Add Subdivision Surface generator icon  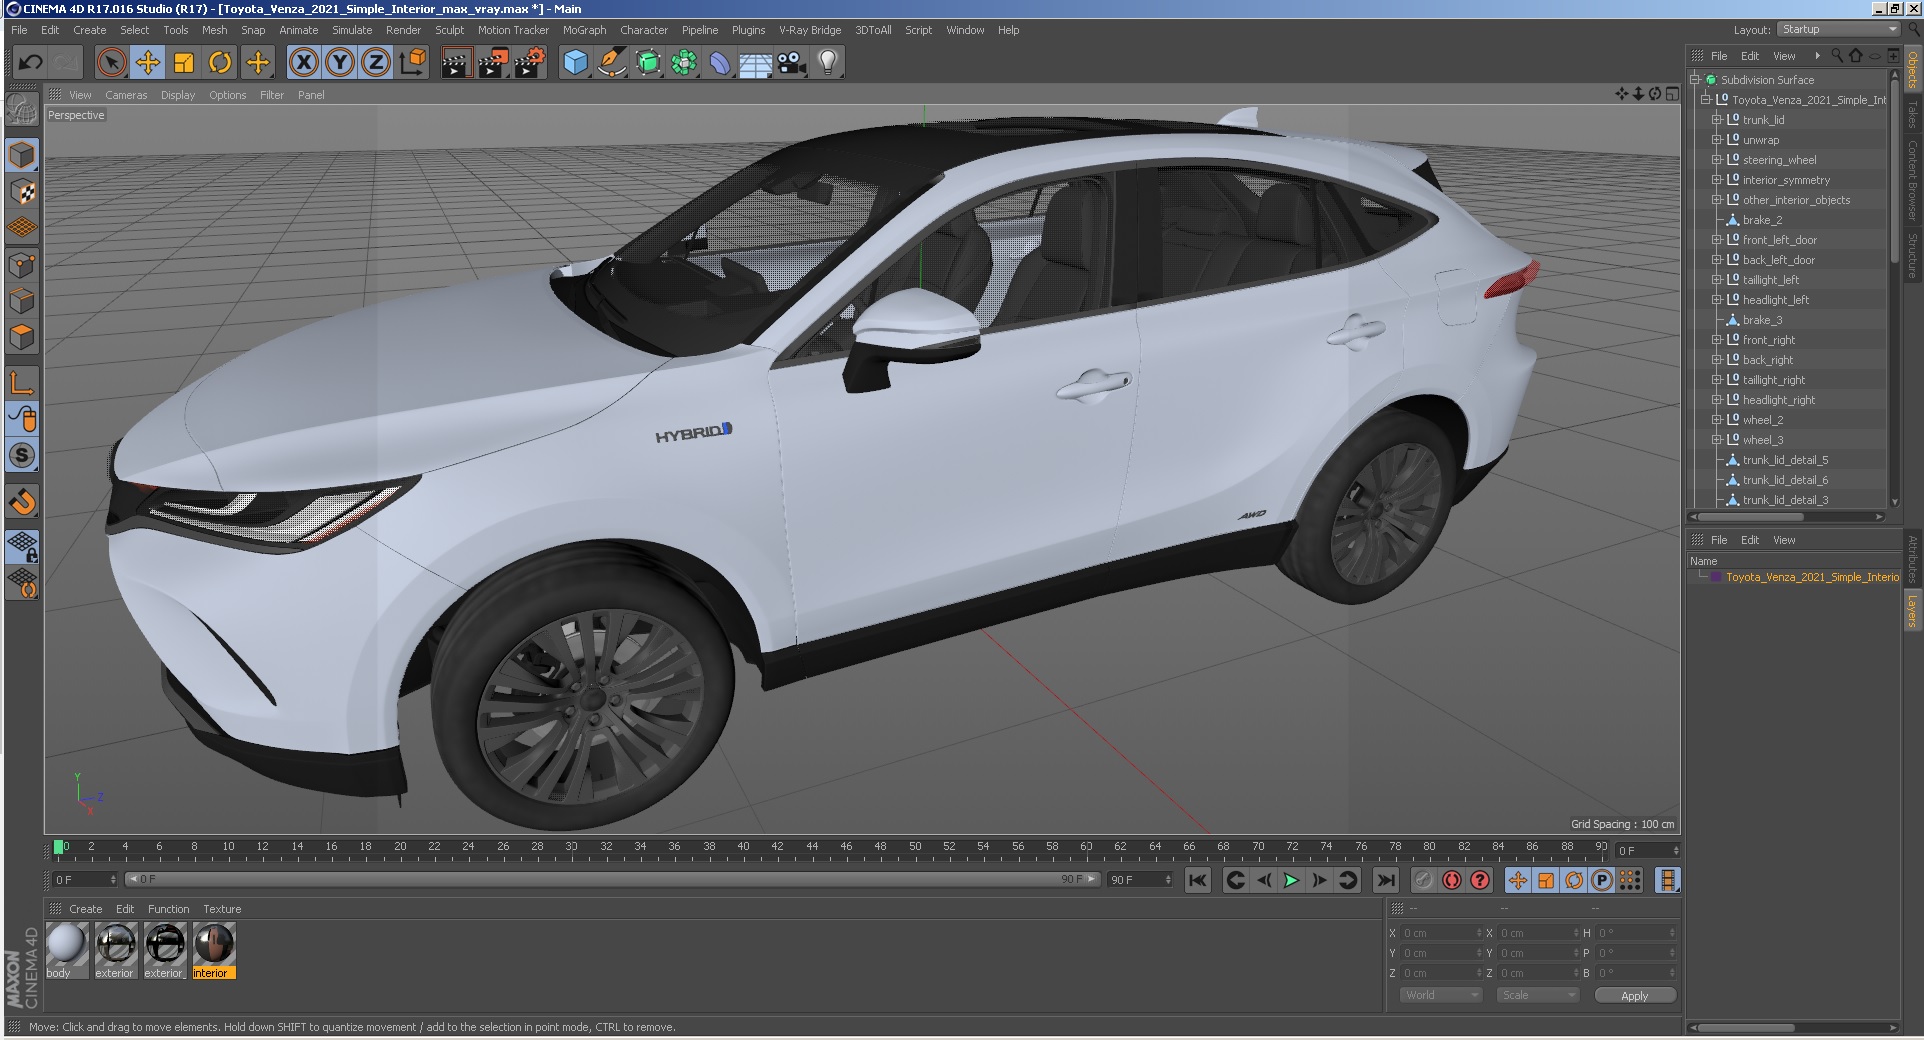click(x=648, y=63)
